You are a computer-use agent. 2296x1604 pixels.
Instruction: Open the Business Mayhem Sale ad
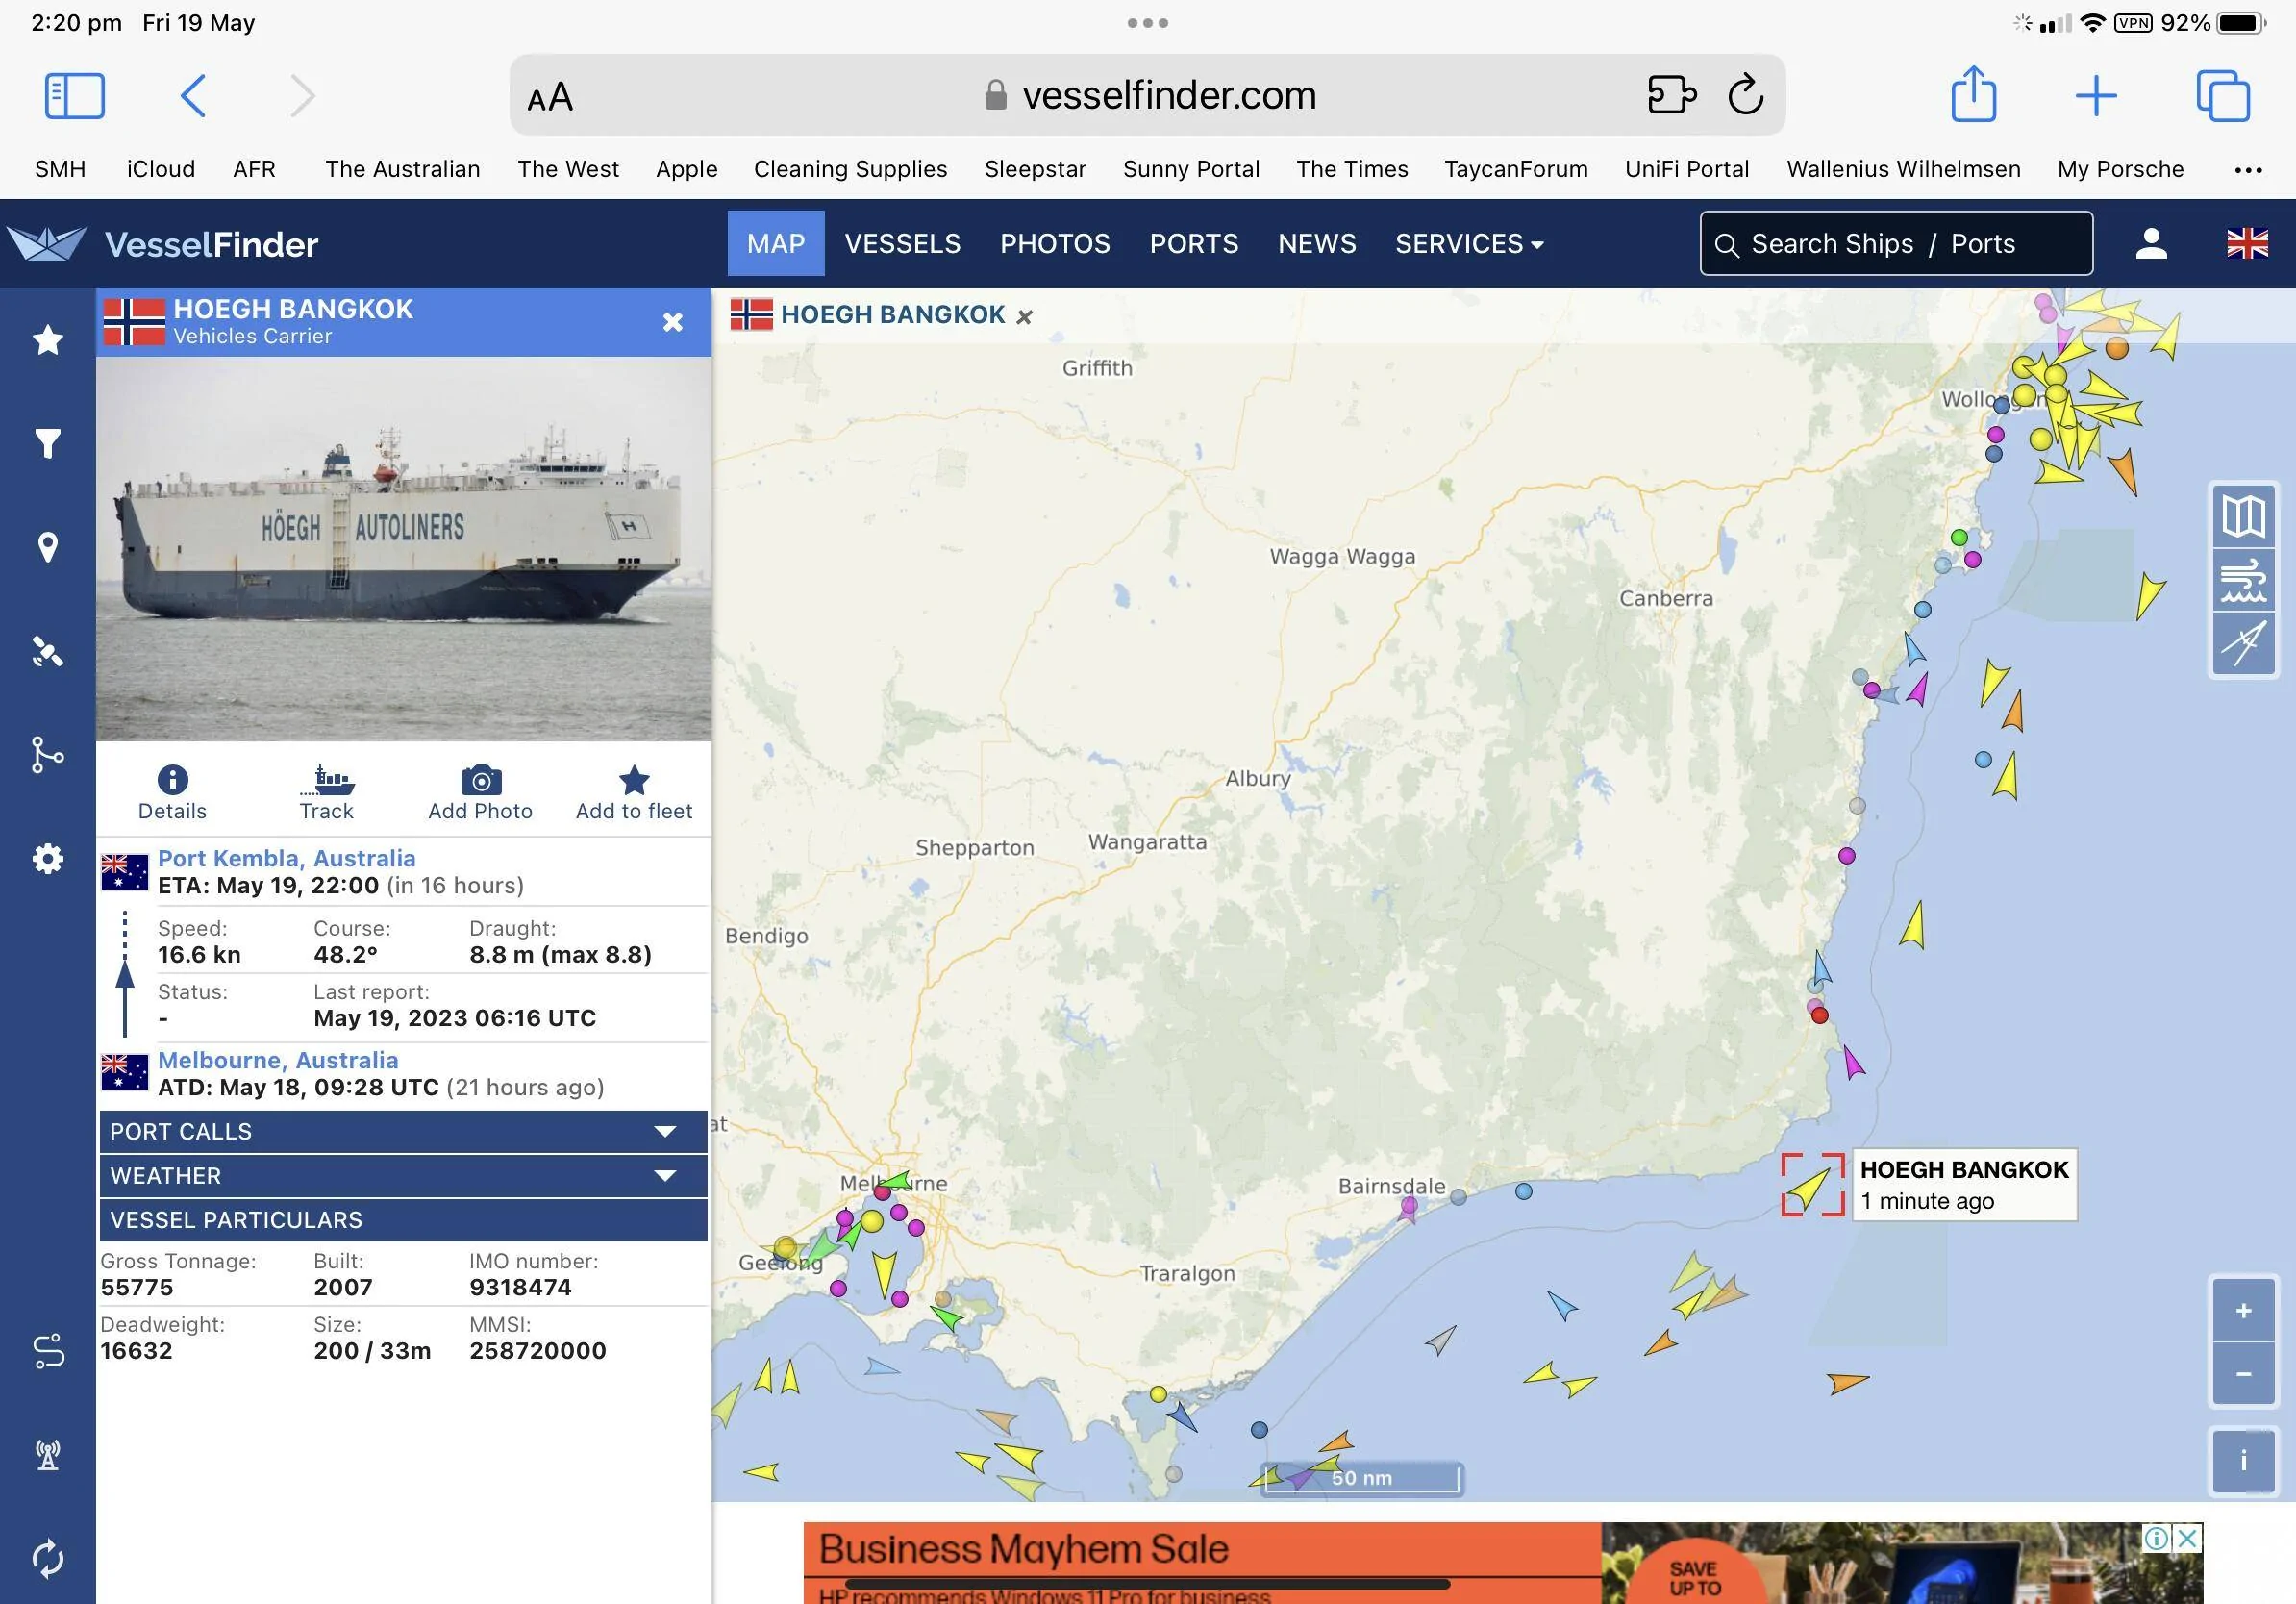coord(1503,1563)
